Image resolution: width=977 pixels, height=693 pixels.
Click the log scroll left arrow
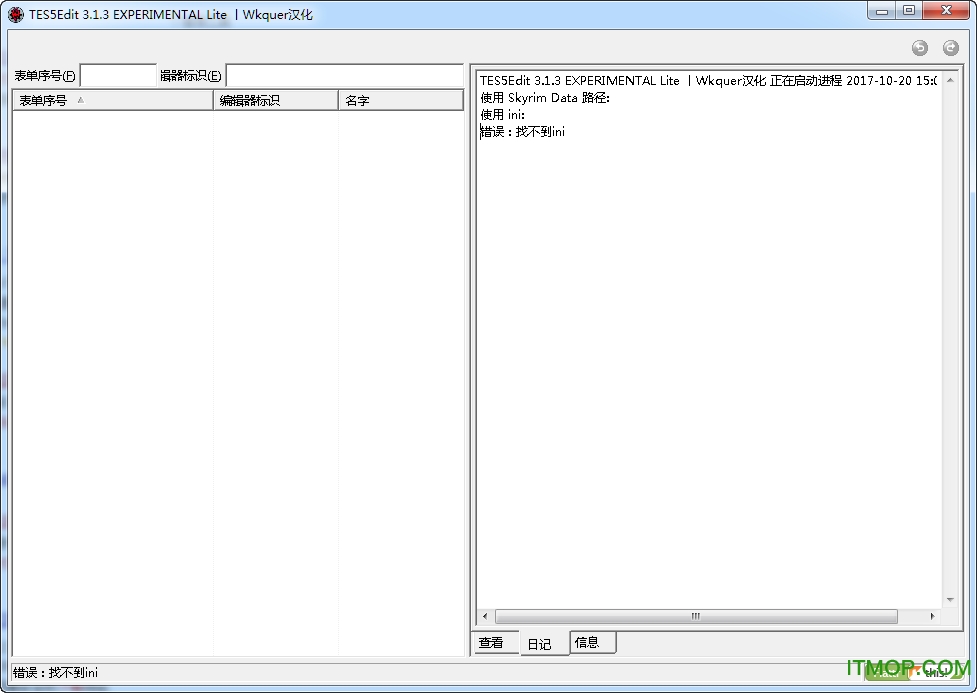pyautogui.click(x=485, y=616)
